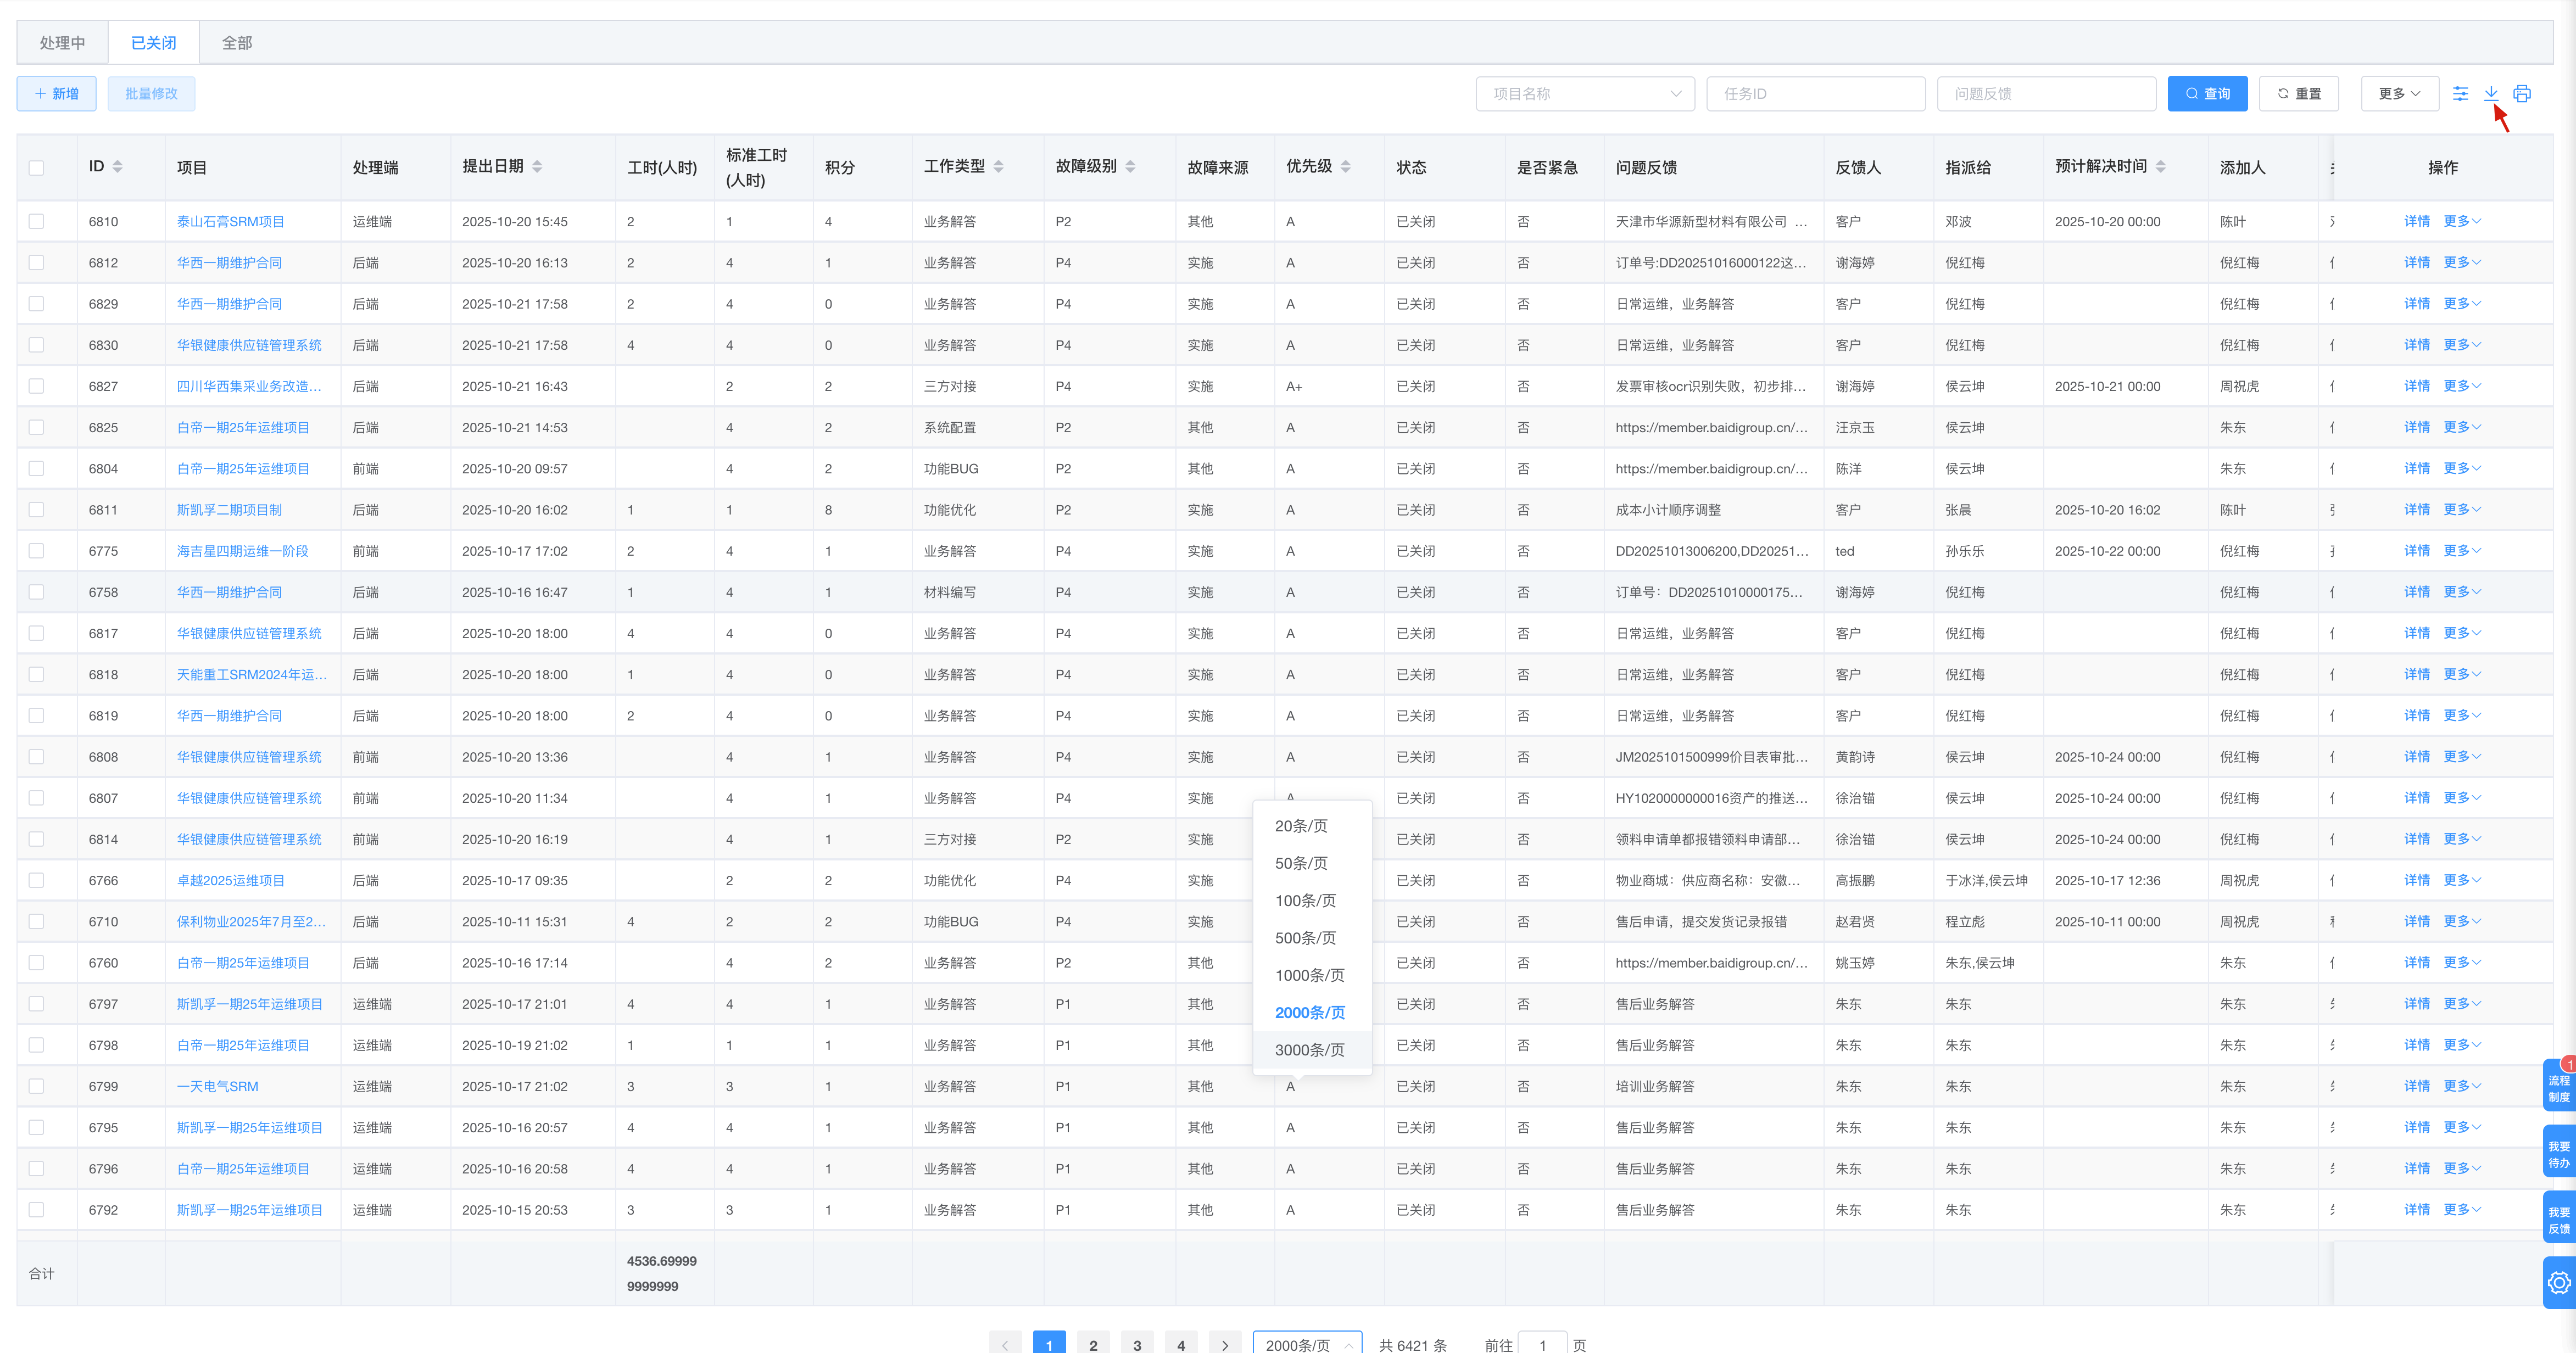2576x1353 pixels.
Task: Open the 项目名称 dropdown filter
Action: pyautogui.click(x=1585, y=94)
